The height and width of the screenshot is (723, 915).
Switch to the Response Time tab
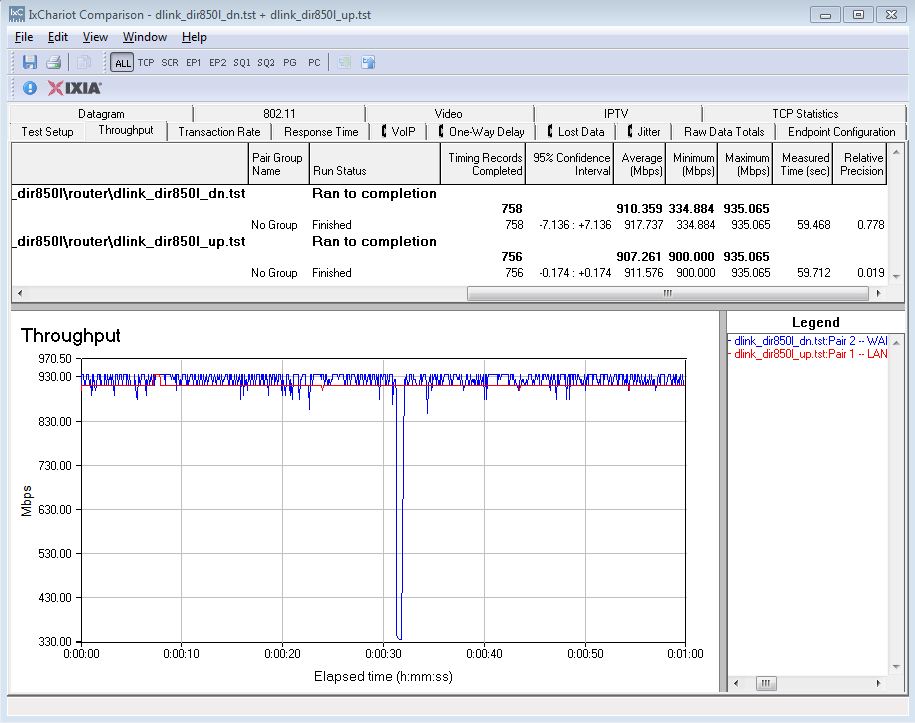pos(321,132)
